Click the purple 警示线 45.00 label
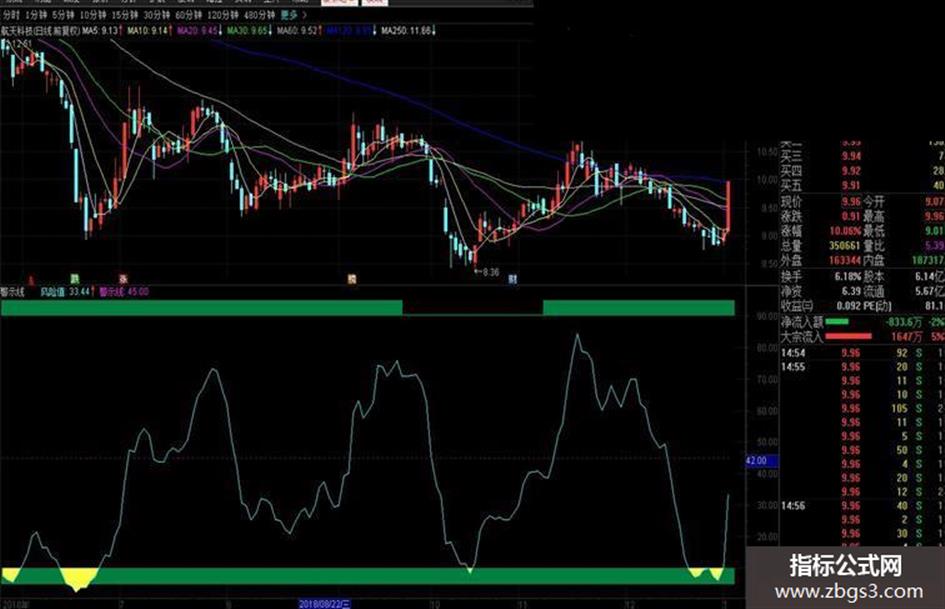The width and height of the screenshot is (945, 609). tap(124, 292)
